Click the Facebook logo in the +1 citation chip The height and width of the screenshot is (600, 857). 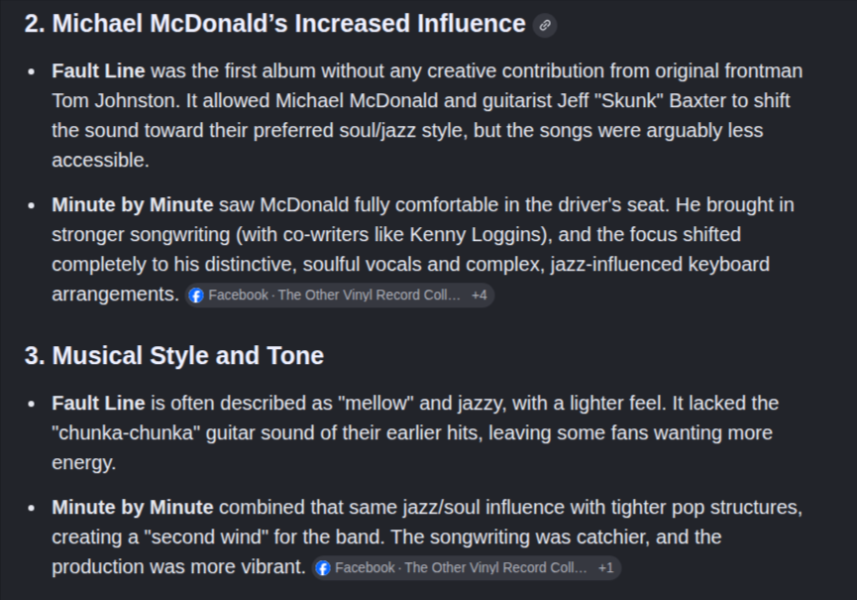click(323, 568)
